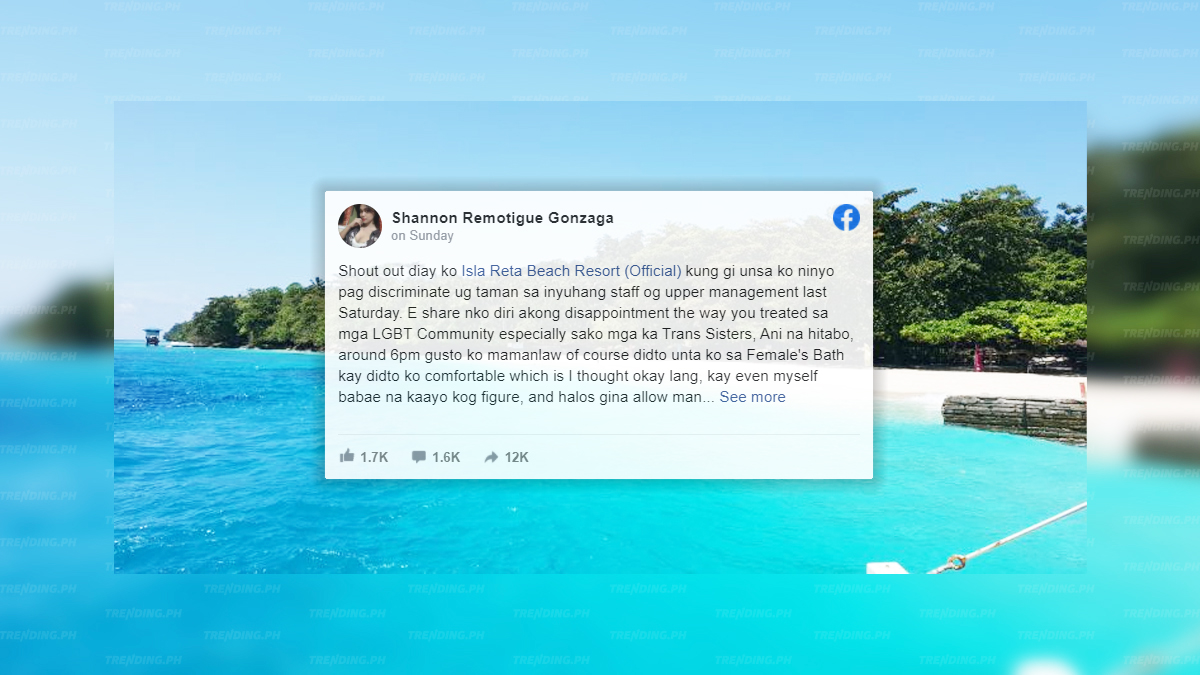
Task: Click the white rope railing in the photo
Action: click(1010, 539)
